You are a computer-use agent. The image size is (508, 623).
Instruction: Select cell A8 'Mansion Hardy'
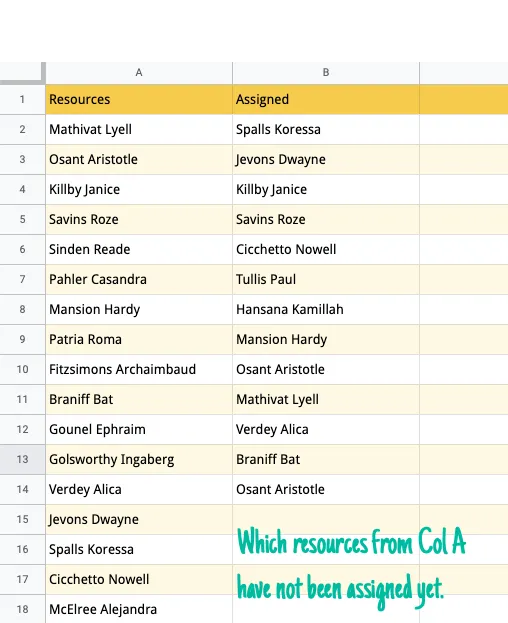click(139, 310)
